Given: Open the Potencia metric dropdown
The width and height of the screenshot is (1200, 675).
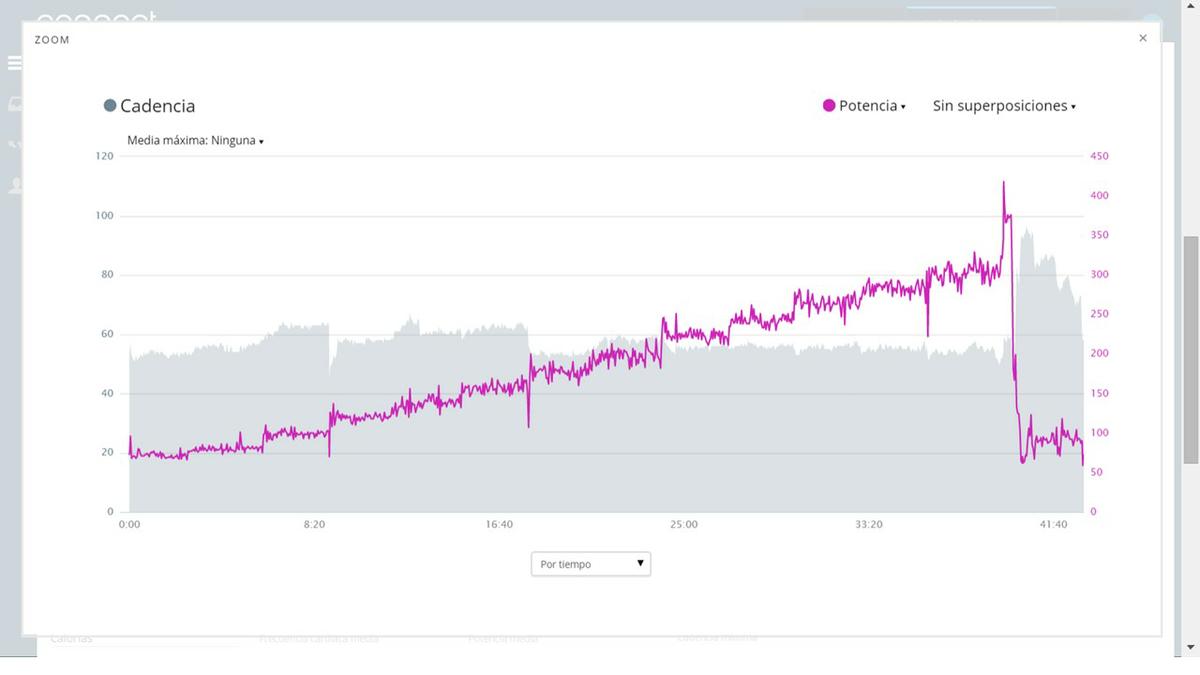Looking at the screenshot, I should pyautogui.click(x=866, y=106).
